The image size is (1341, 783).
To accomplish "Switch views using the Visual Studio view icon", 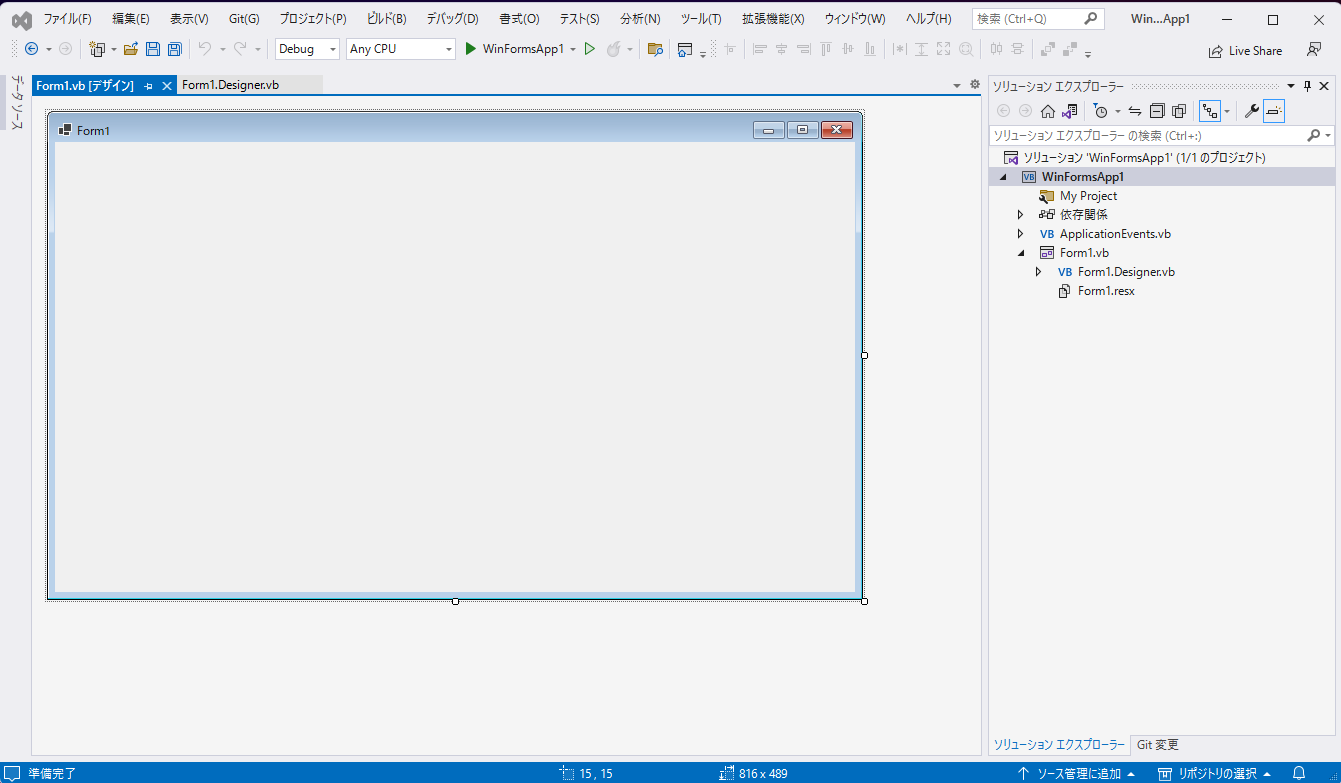I will pyautogui.click(x=1069, y=111).
